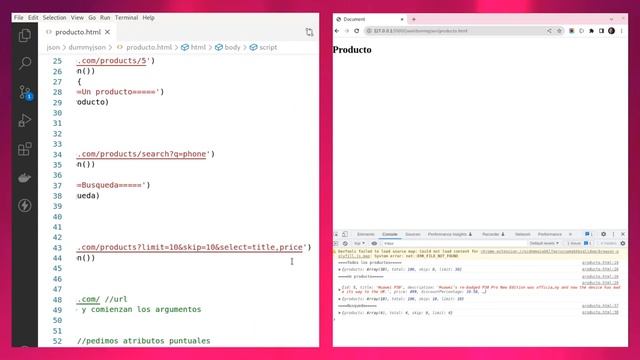This screenshot has width=640, height=360.
Task: Toggle the browser side panel icon
Action: [601, 31]
